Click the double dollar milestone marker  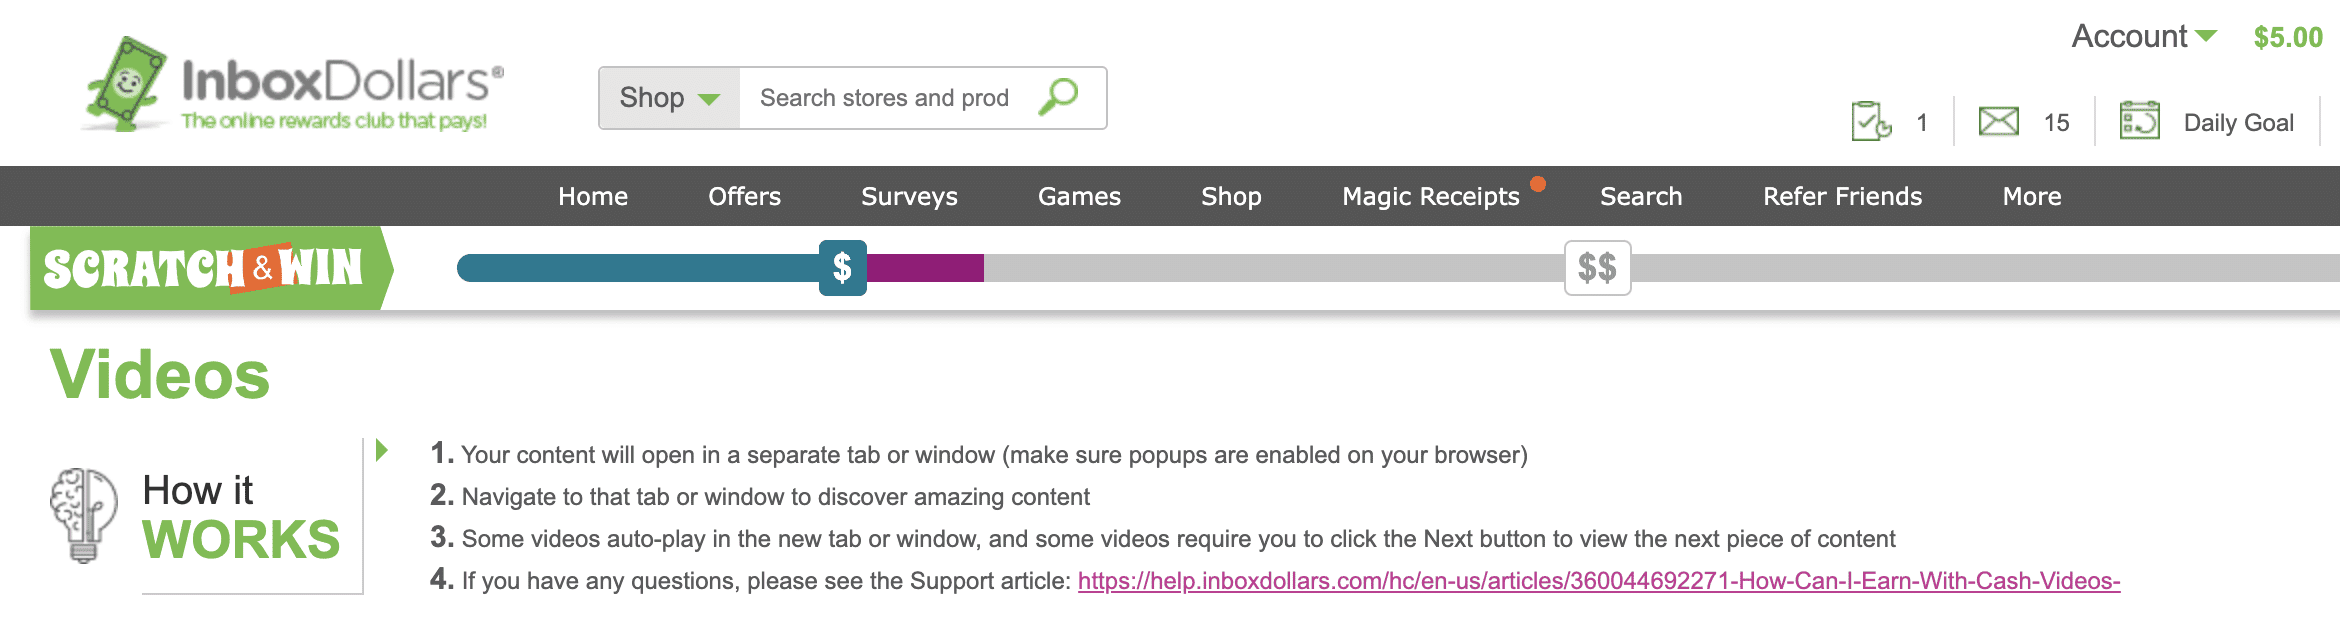(1597, 268)
